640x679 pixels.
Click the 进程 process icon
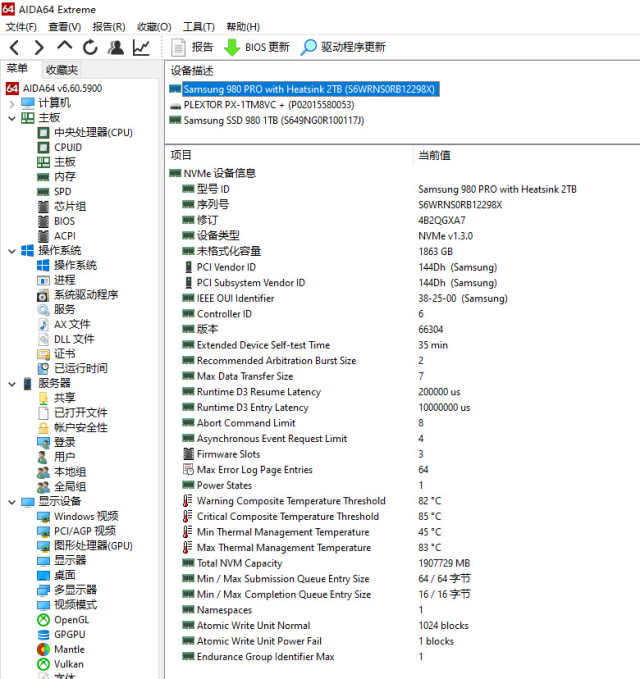coord(43,281)
